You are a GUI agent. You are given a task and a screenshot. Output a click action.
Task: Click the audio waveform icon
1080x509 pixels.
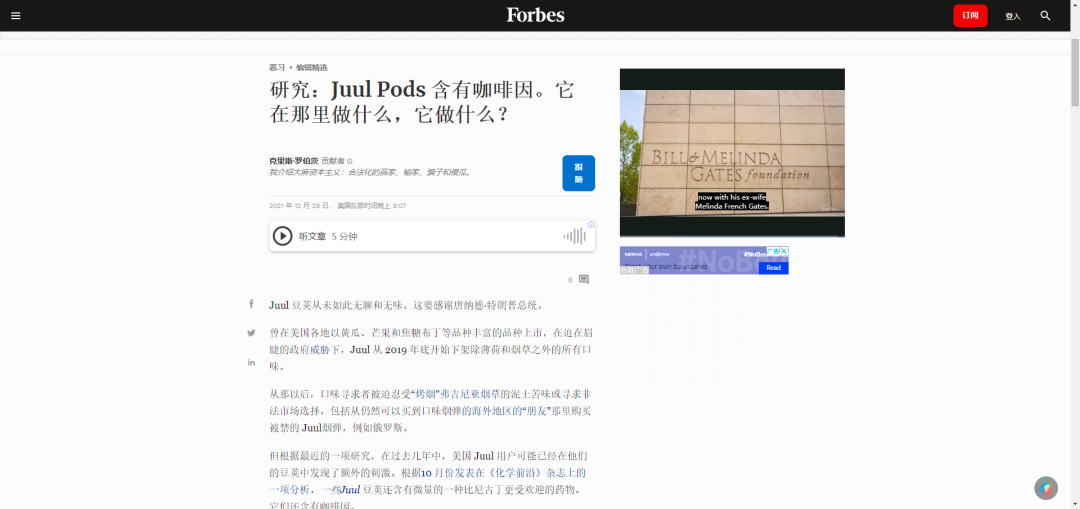point(575,236)
